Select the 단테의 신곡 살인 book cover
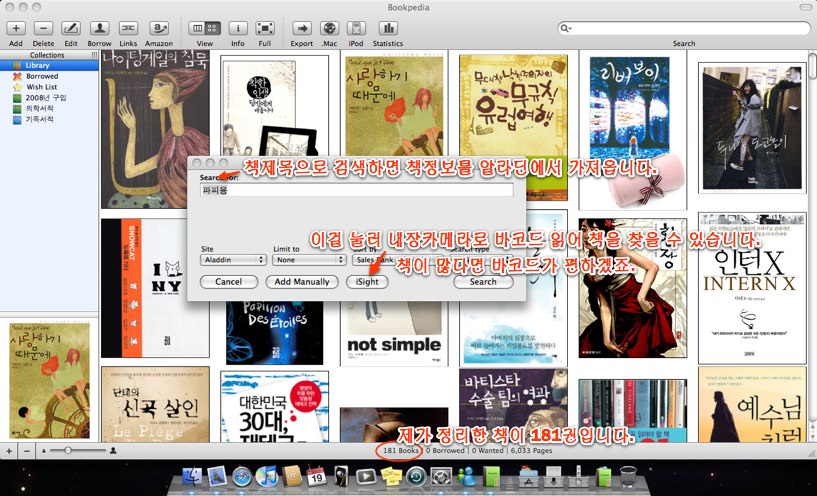Screen dimensions: 817x496 pyautogui.click(x=155, y=404)
